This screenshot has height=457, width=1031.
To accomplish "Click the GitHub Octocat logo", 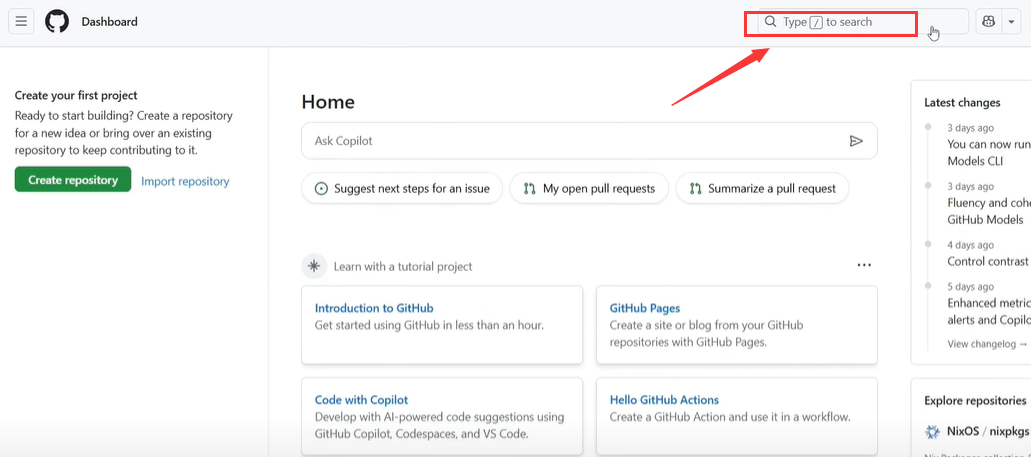I will click(57, 22).
